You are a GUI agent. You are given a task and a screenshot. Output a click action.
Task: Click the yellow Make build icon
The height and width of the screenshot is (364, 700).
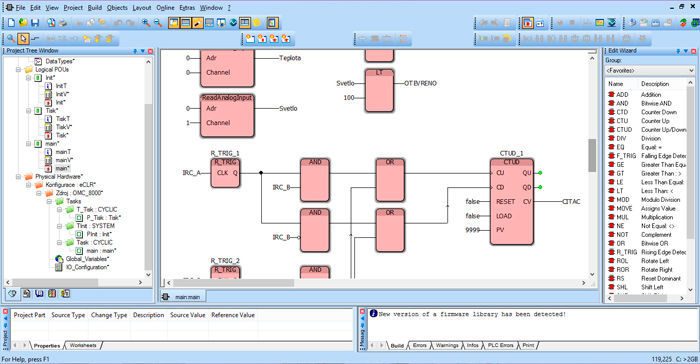600,23
